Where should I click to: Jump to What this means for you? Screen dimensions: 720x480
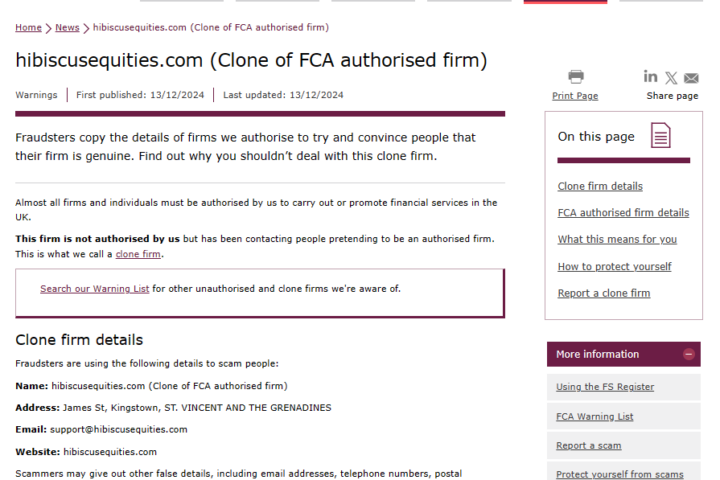[617, 239]
